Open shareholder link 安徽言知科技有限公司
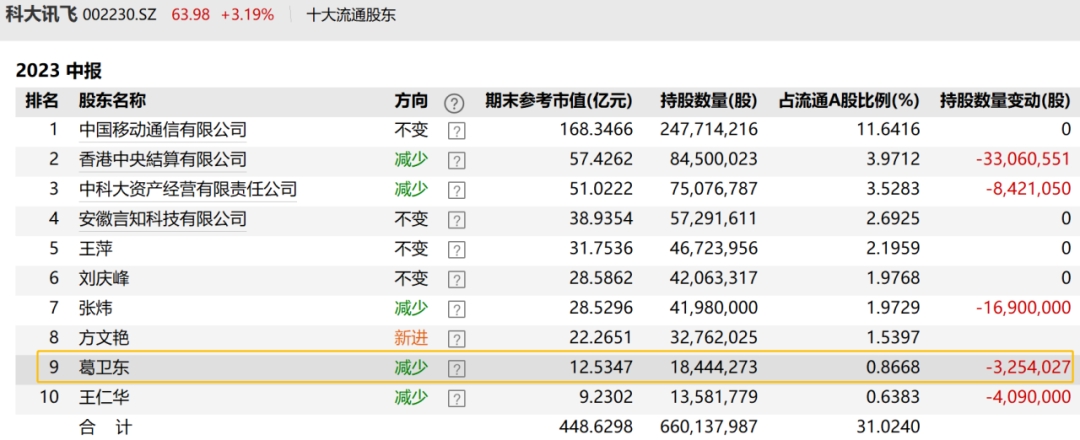This screenshot has height=440, width=1080. click(x=163, y=219)
